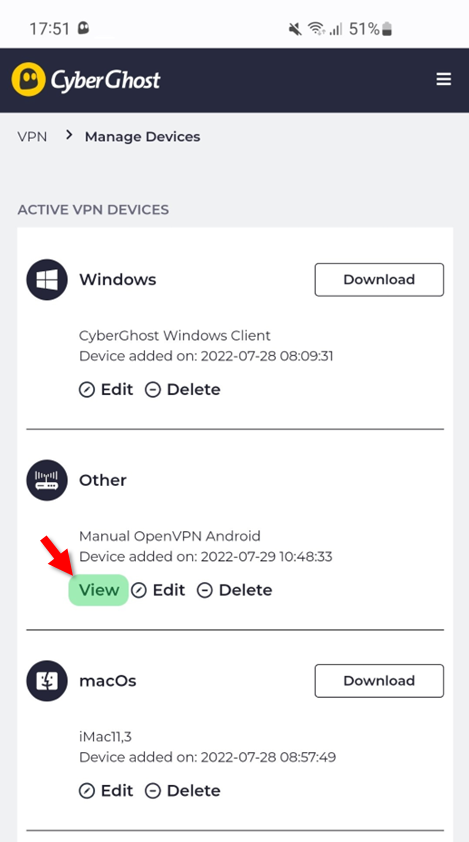Click the edit pencil icon under Other
The height and width of the screenshot is (842, 469).
coord(139,591)
